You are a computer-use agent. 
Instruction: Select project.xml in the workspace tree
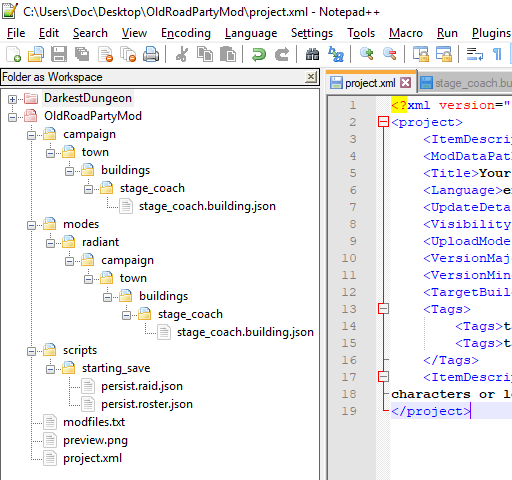coord(92,458)
